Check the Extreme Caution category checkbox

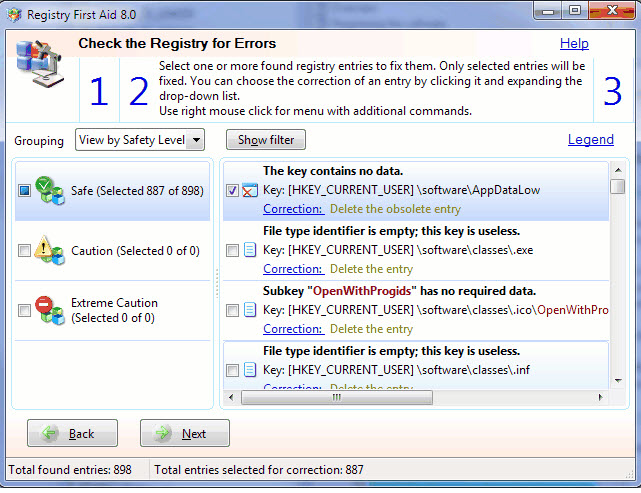click(x=25, y=310)
